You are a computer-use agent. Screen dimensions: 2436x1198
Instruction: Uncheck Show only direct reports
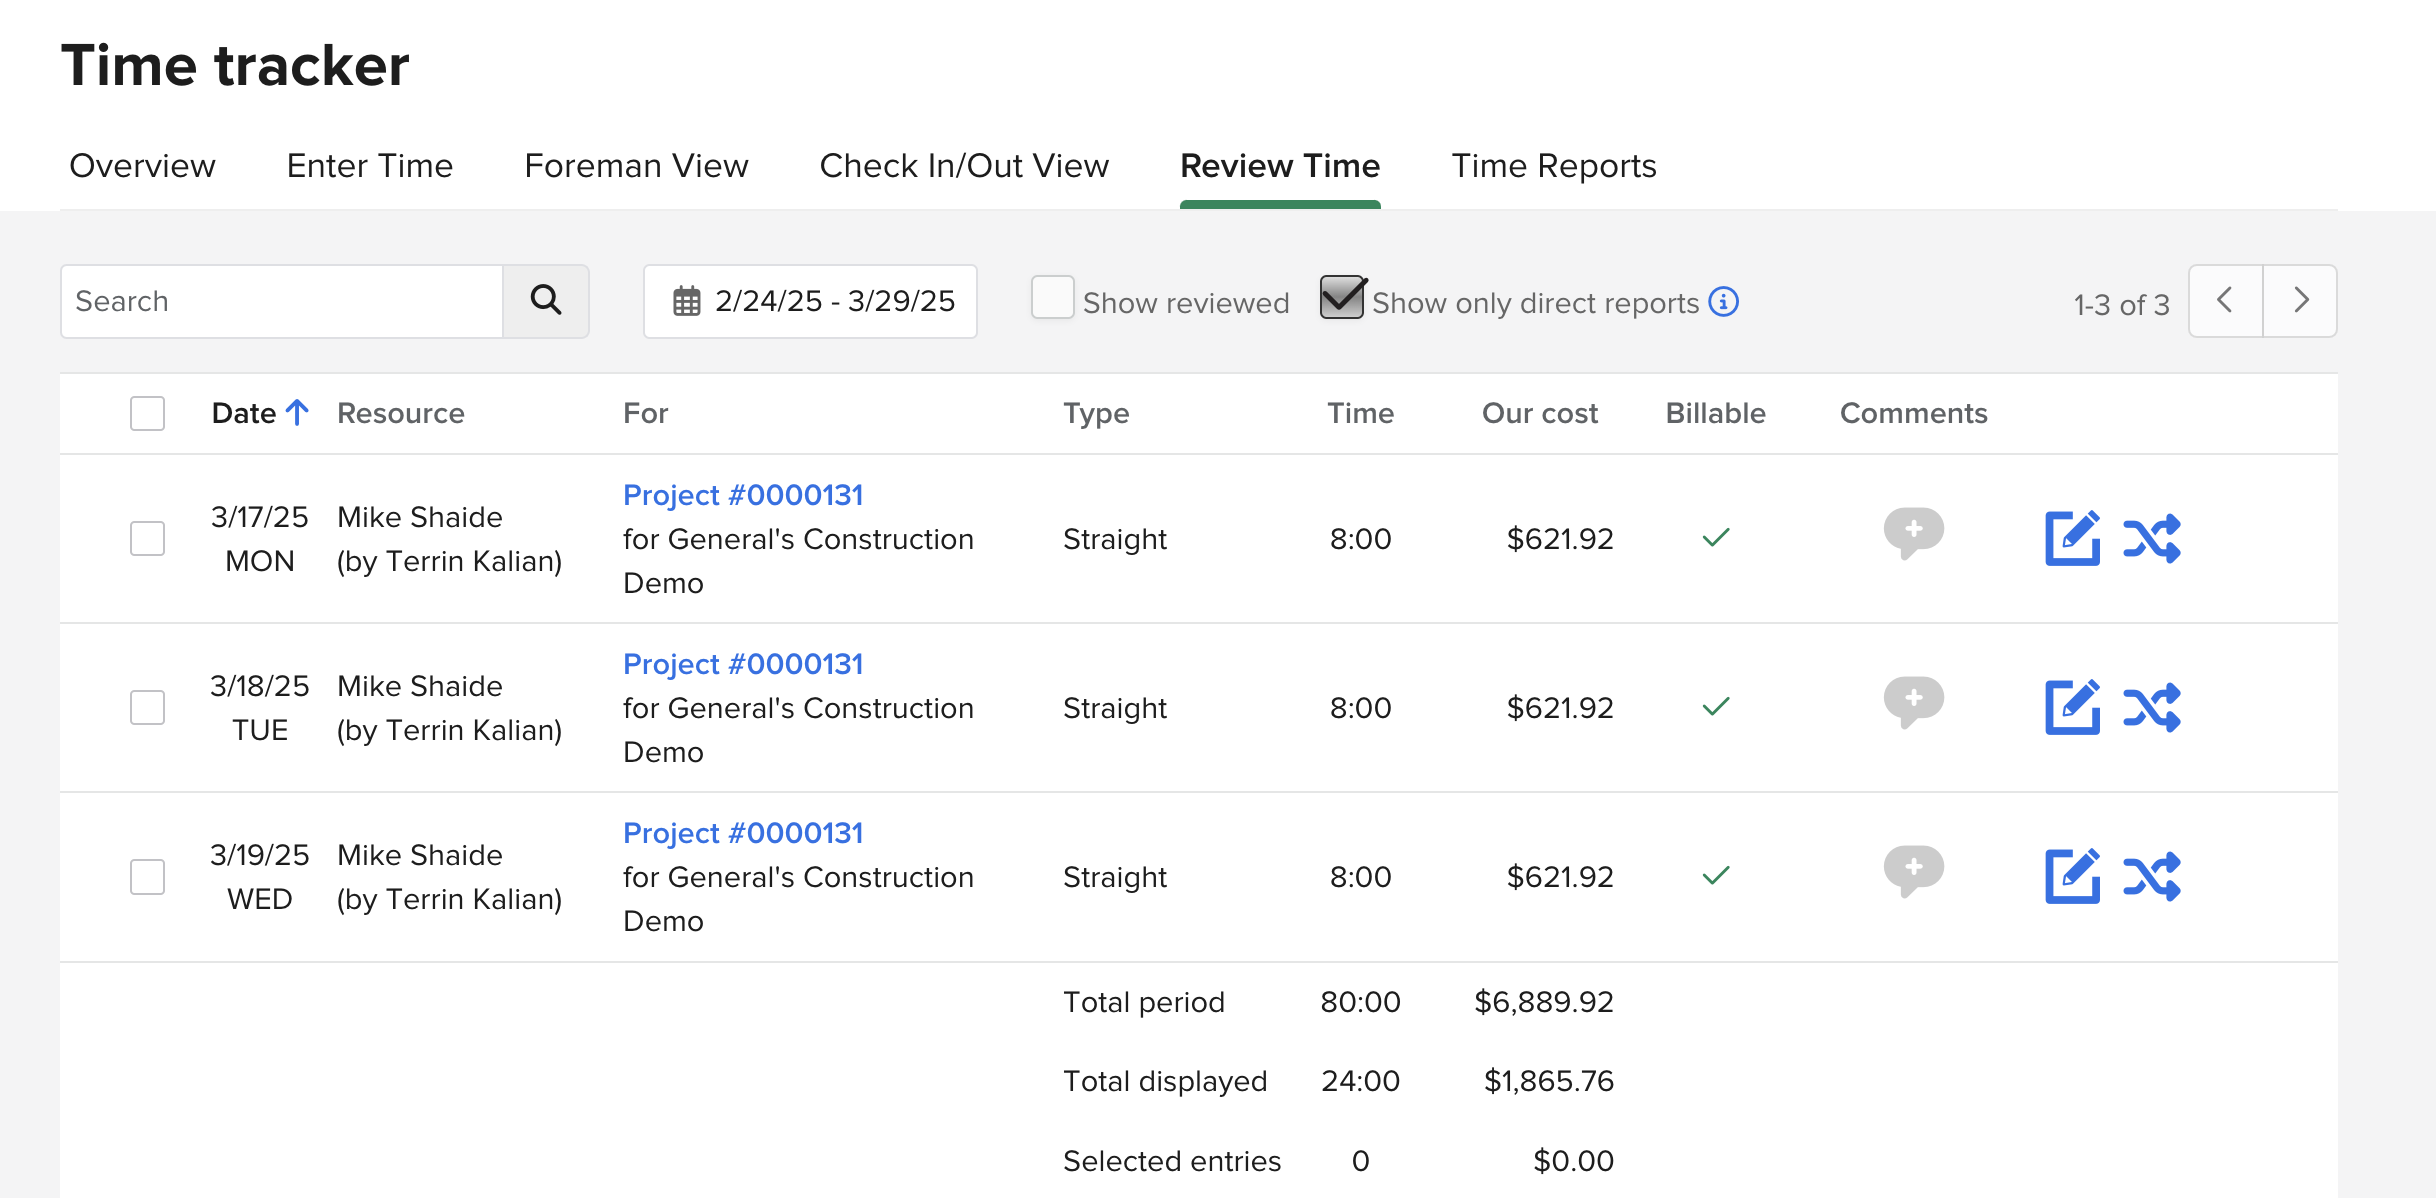point(1342,299)
